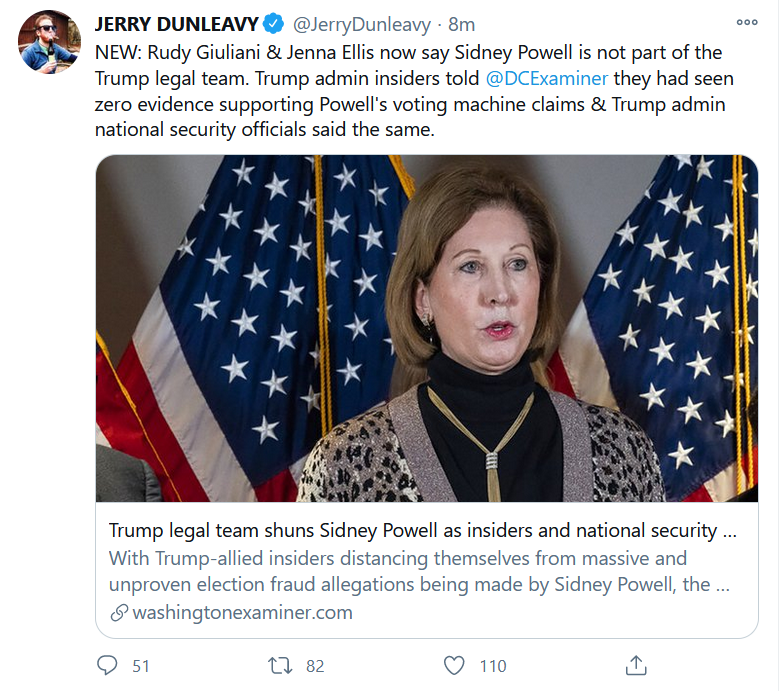Click the card description starting "With Trump-allied insiders"
This screenshot has height=691, width=779.
[408, 571]
